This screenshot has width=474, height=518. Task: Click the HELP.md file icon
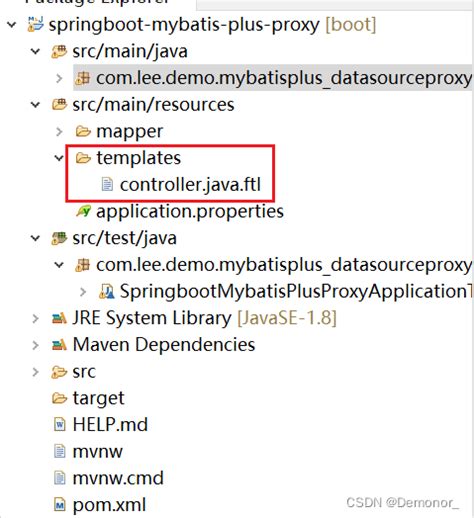tap(60, 425)
